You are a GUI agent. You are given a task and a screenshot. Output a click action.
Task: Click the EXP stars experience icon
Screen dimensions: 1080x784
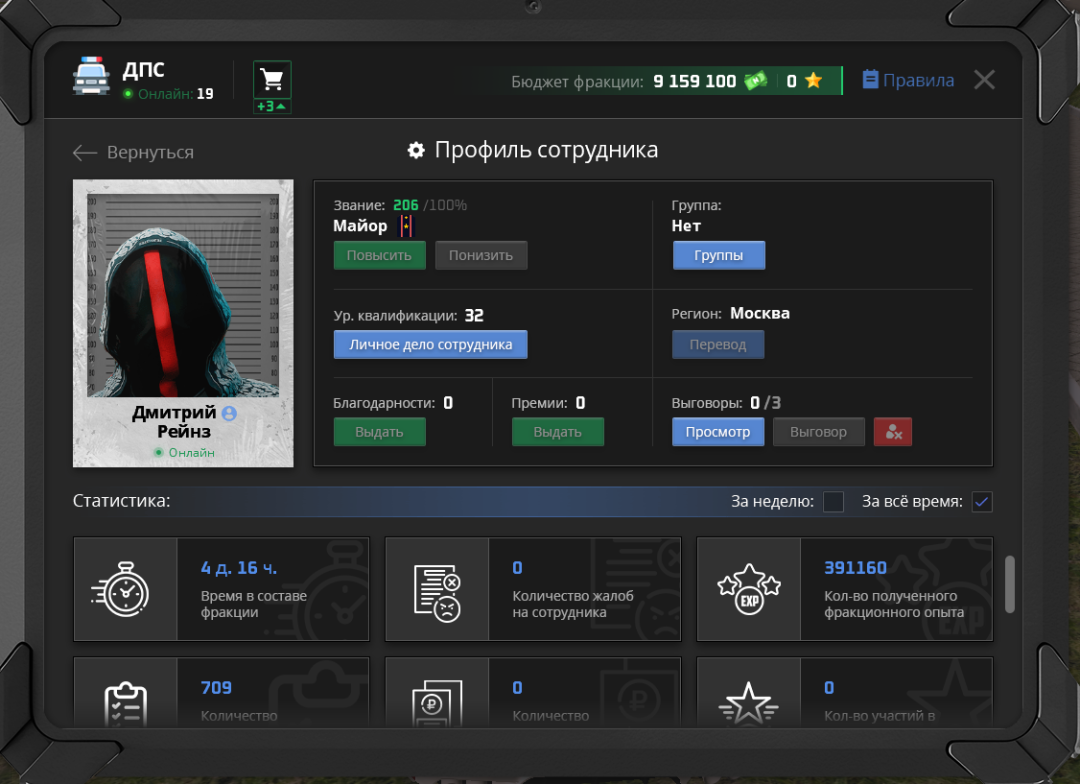click(x=749, y=590)
